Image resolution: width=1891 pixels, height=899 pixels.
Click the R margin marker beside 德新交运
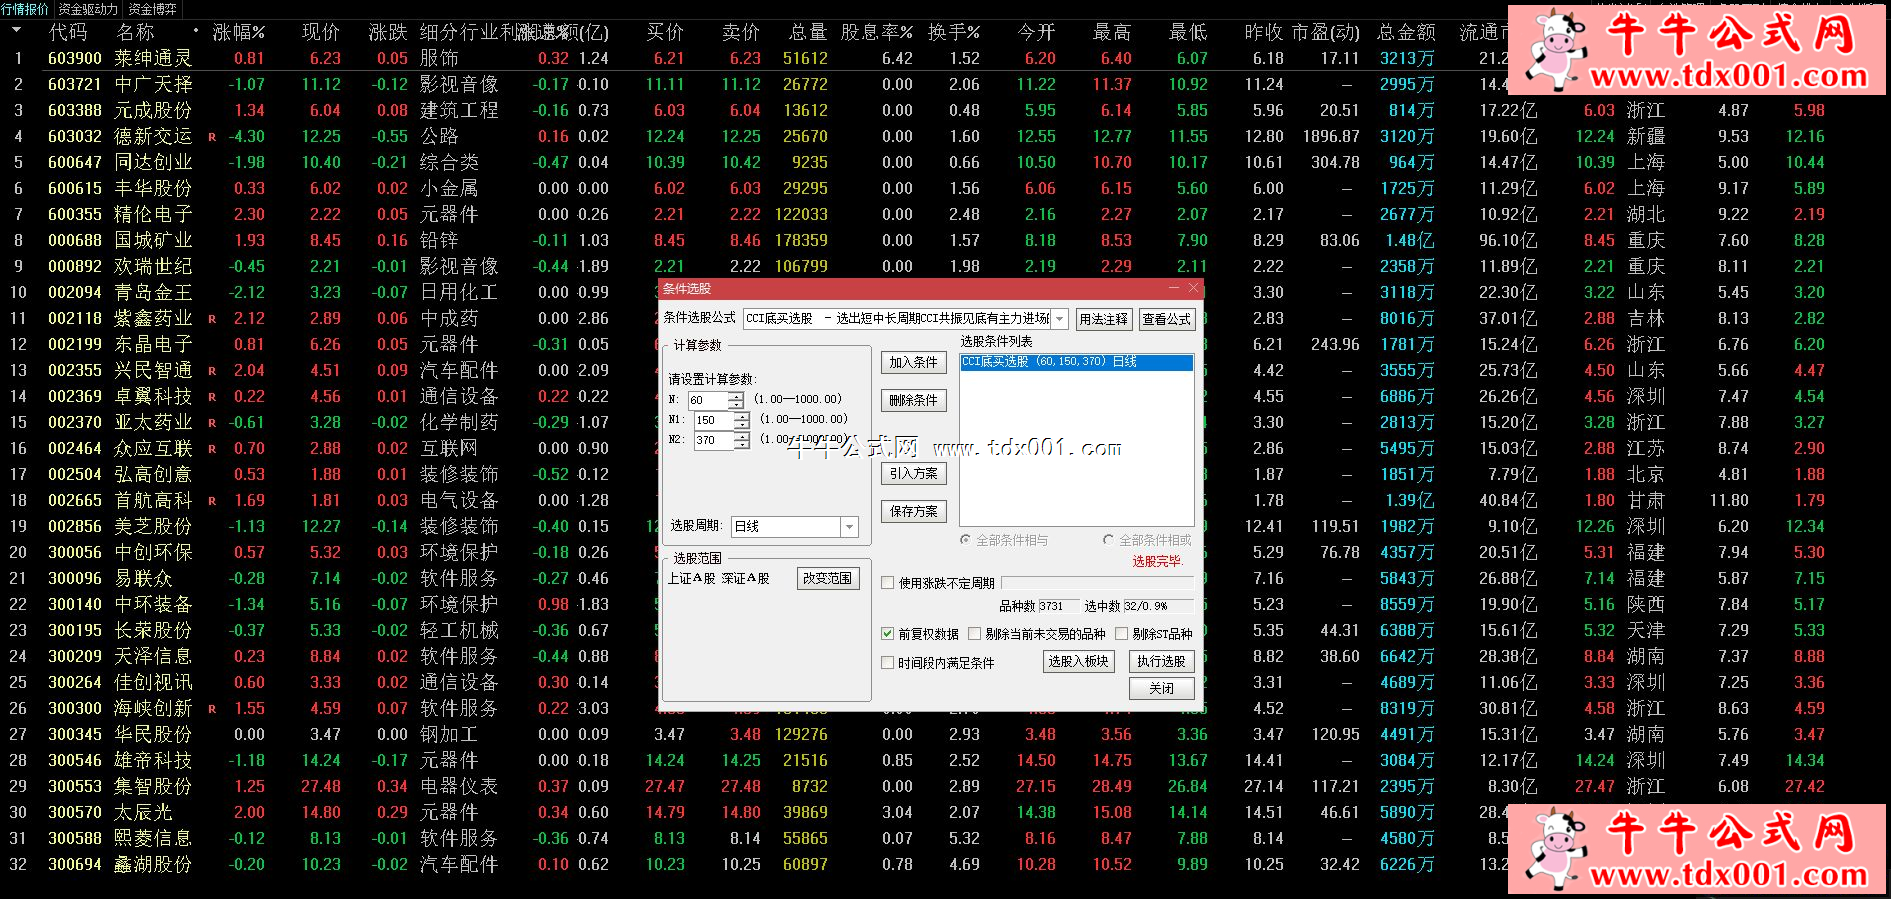coord(212,137)
